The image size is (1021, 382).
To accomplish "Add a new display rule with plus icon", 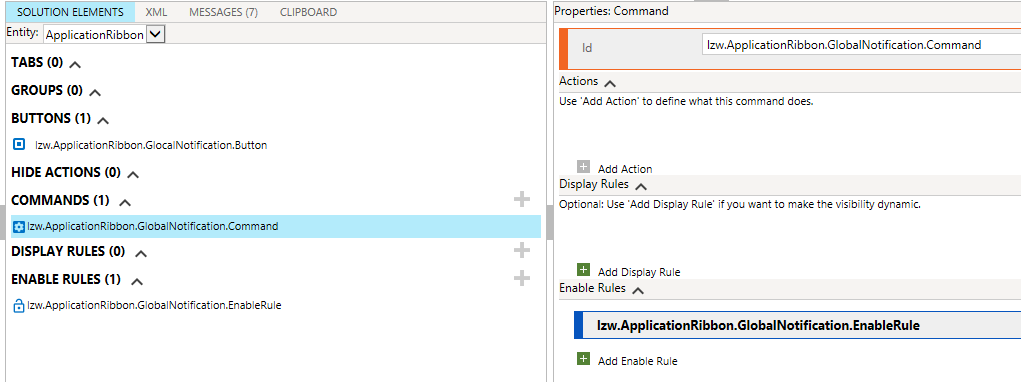I will click(x=522, y=251).
